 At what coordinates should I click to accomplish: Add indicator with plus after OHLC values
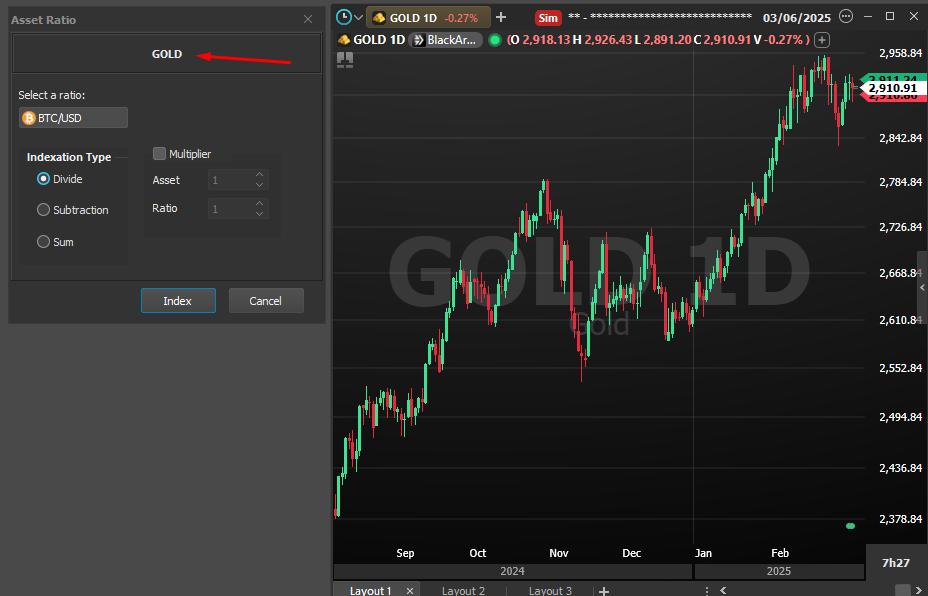coord(822,40)
